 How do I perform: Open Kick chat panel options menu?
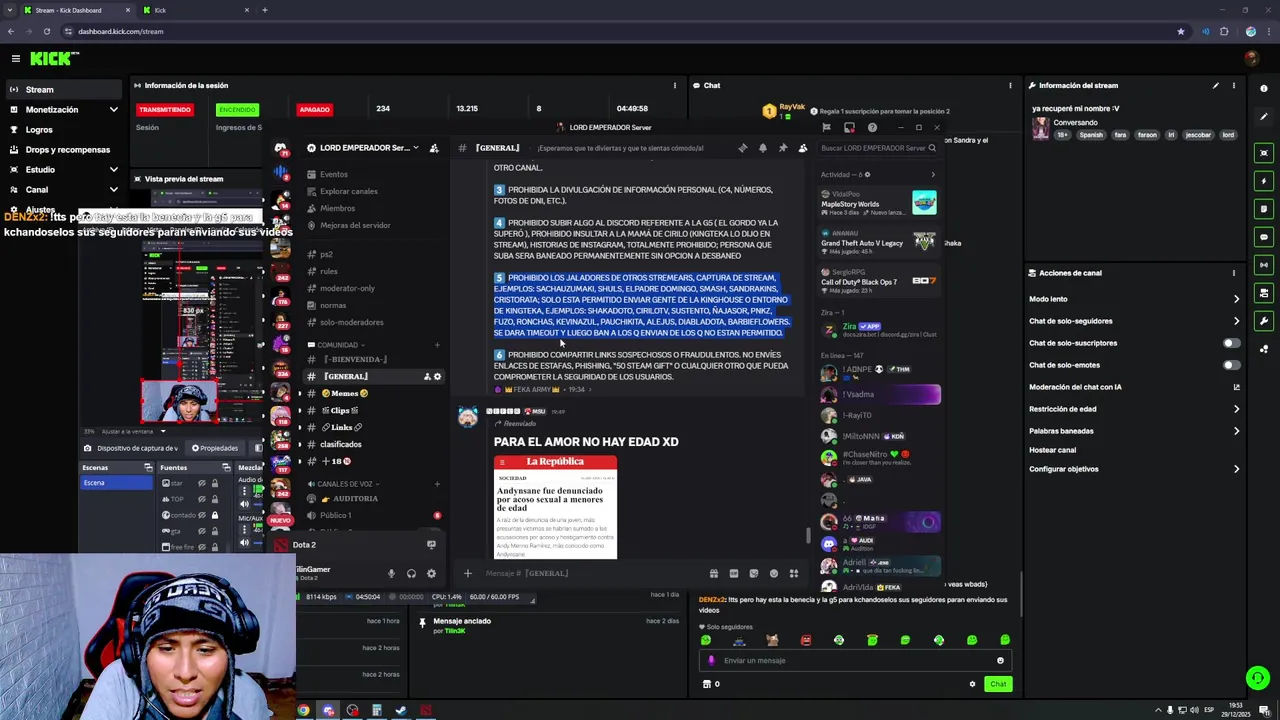click(x=1010, y=86)
